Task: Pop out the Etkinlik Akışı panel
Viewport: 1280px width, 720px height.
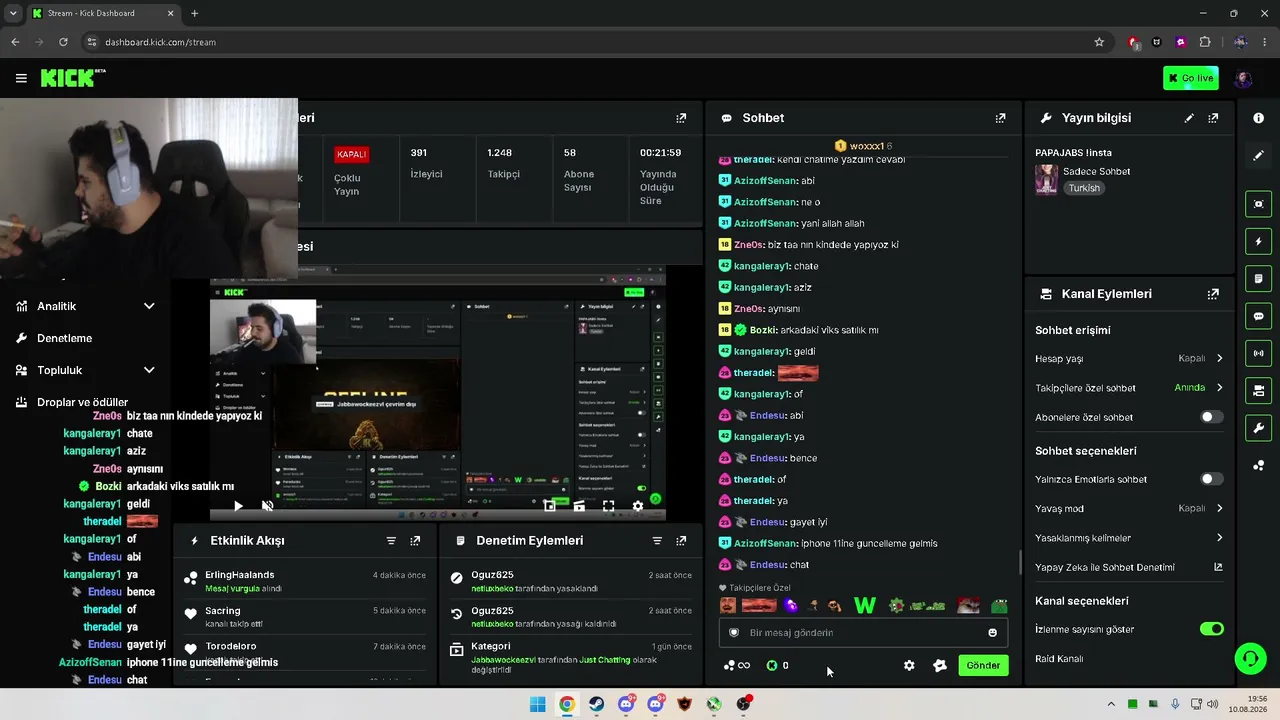Action: (415, 541)
